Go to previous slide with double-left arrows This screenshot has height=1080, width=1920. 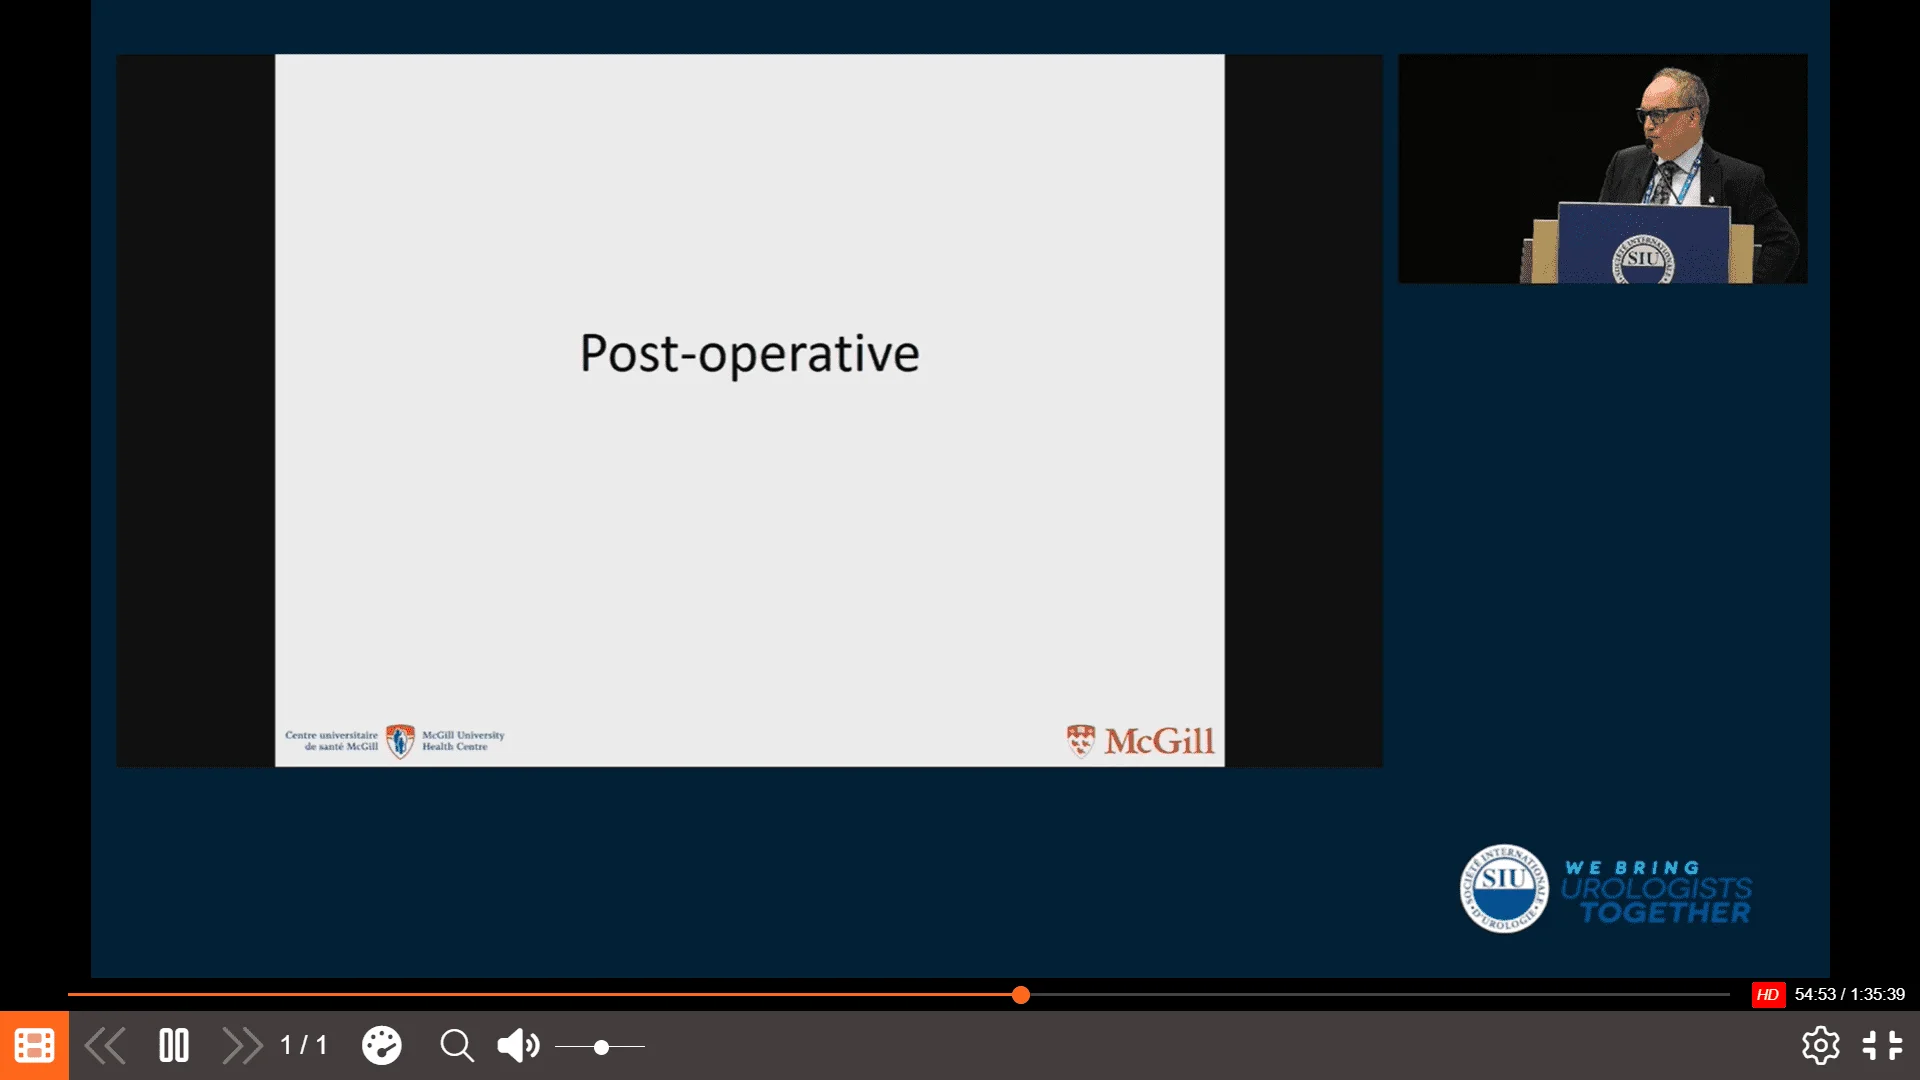[x=105, y=1046]
